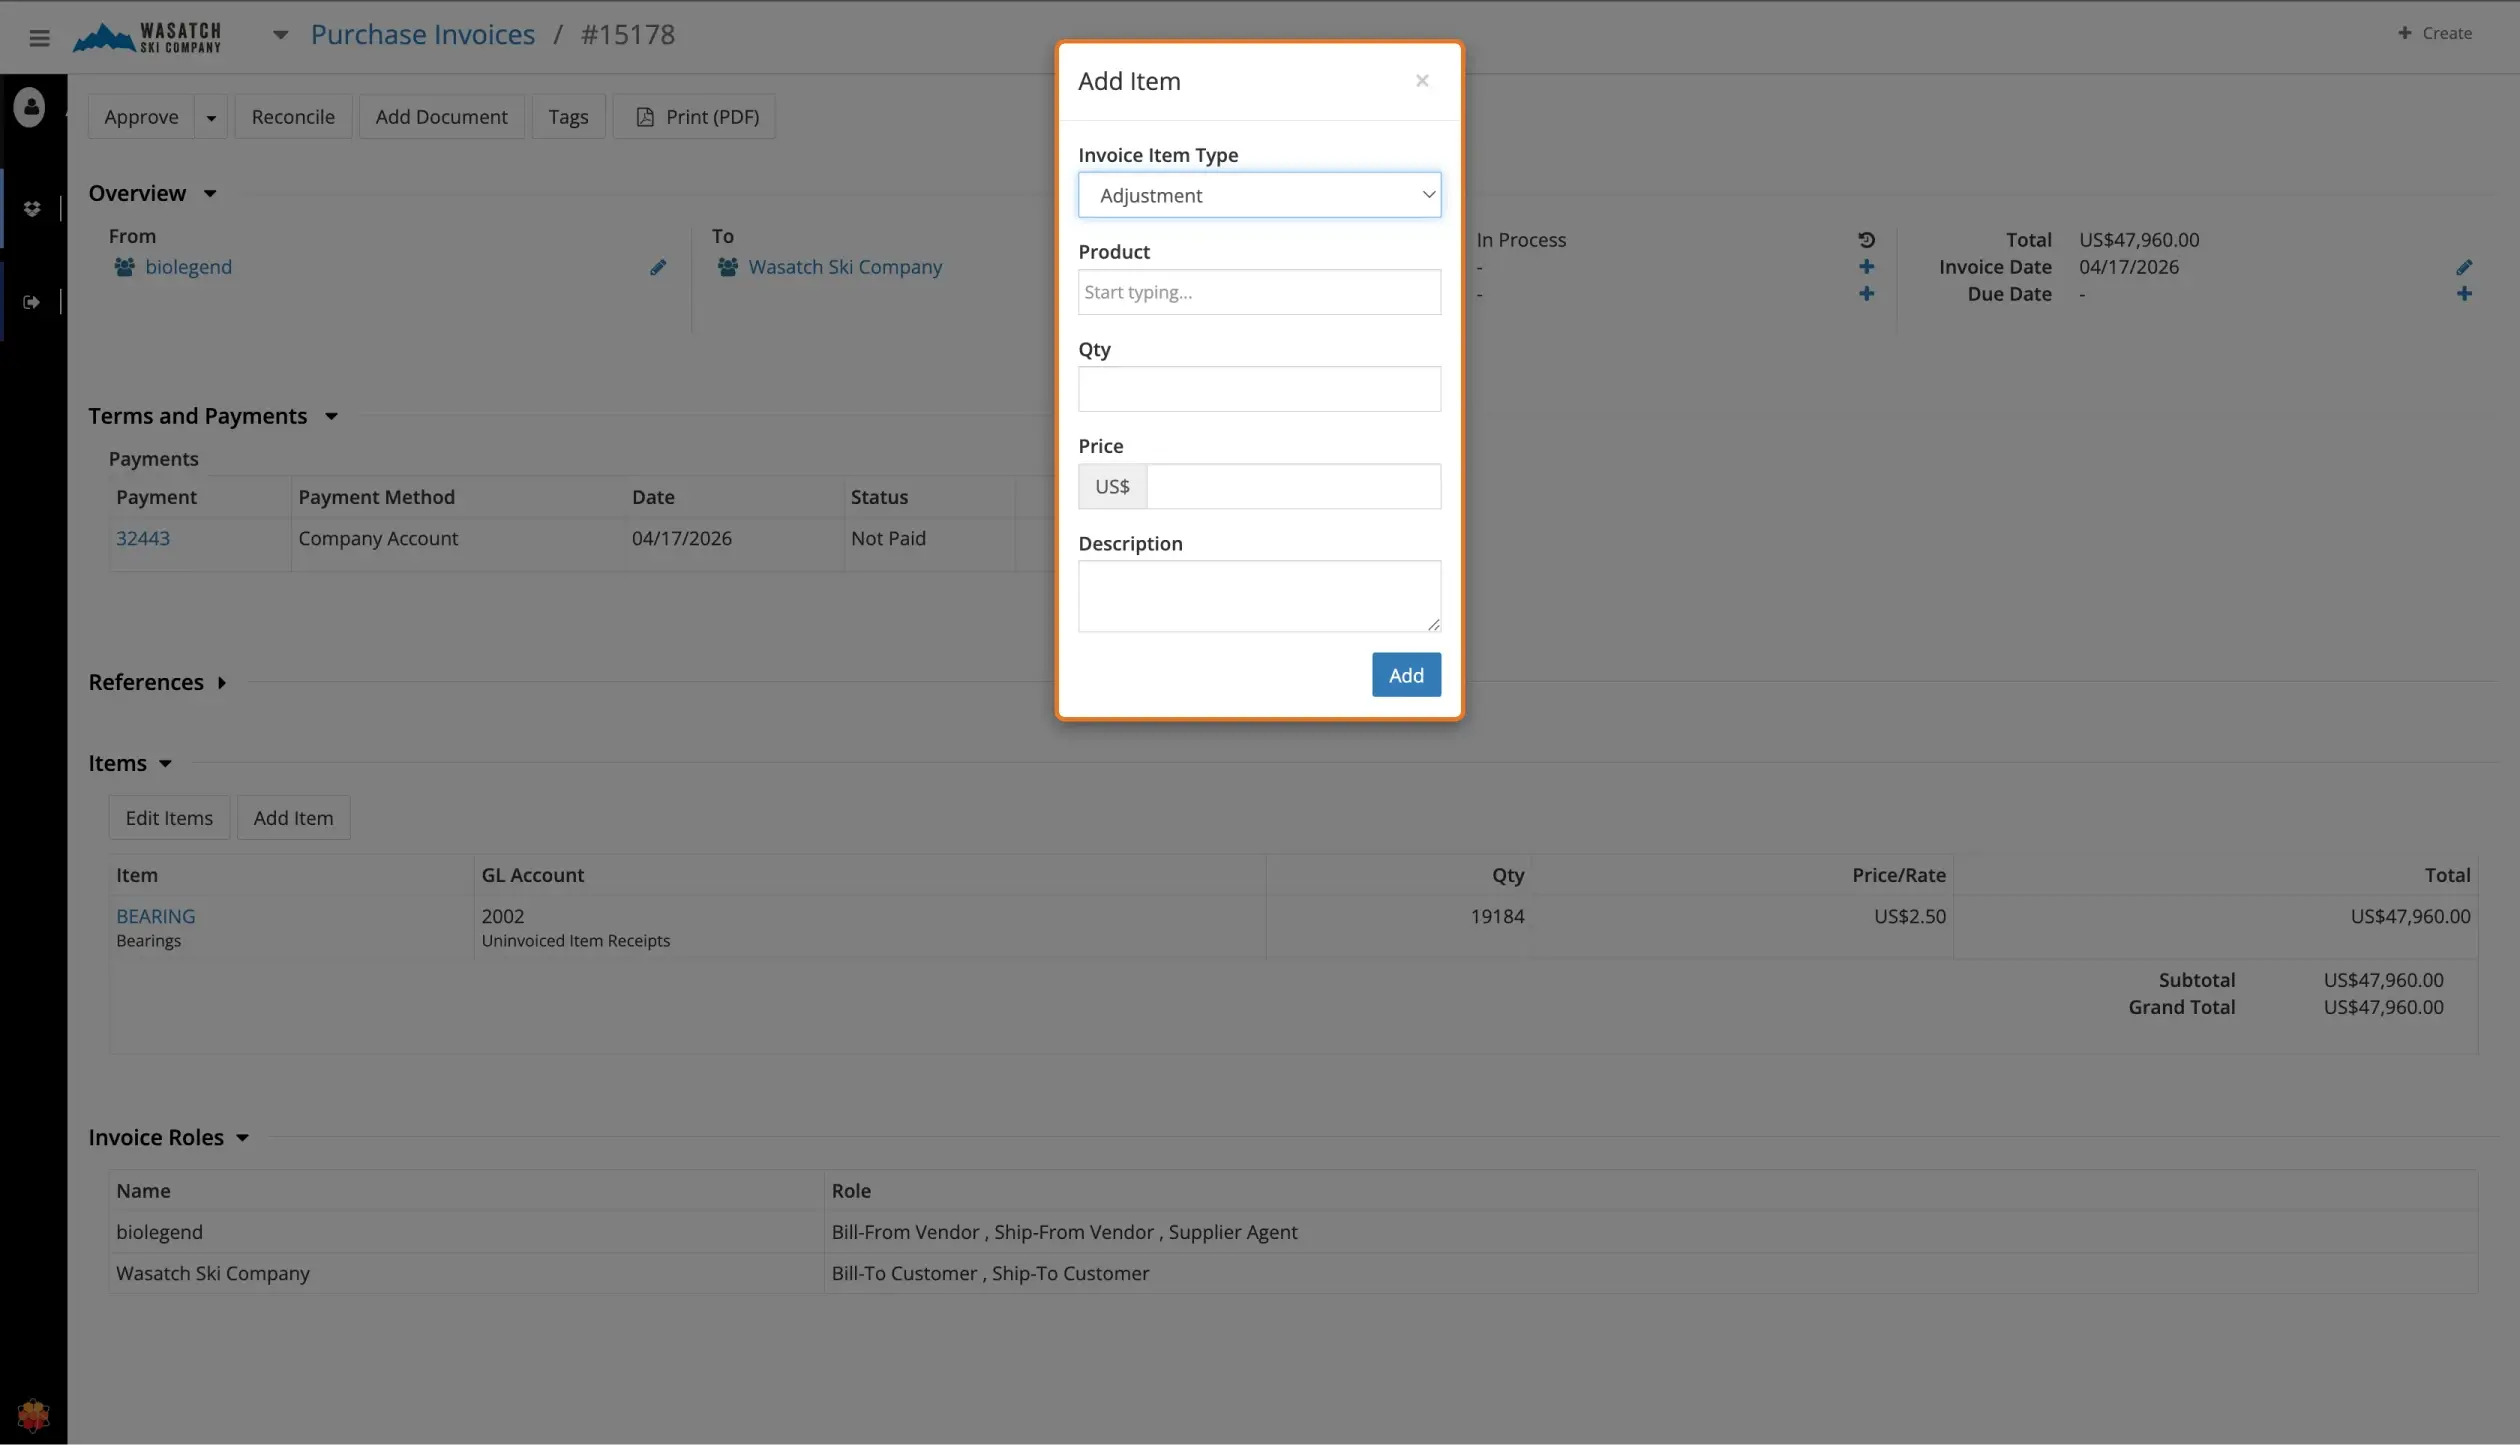Click the Invoice Date value 04/17/2026
Screen dimensions: 2520x1445
coord(2129,267)
